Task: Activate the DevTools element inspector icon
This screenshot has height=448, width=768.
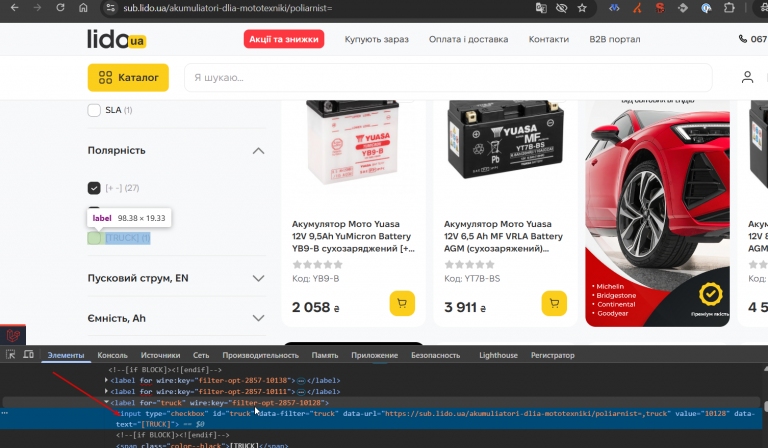Action: 10,354
